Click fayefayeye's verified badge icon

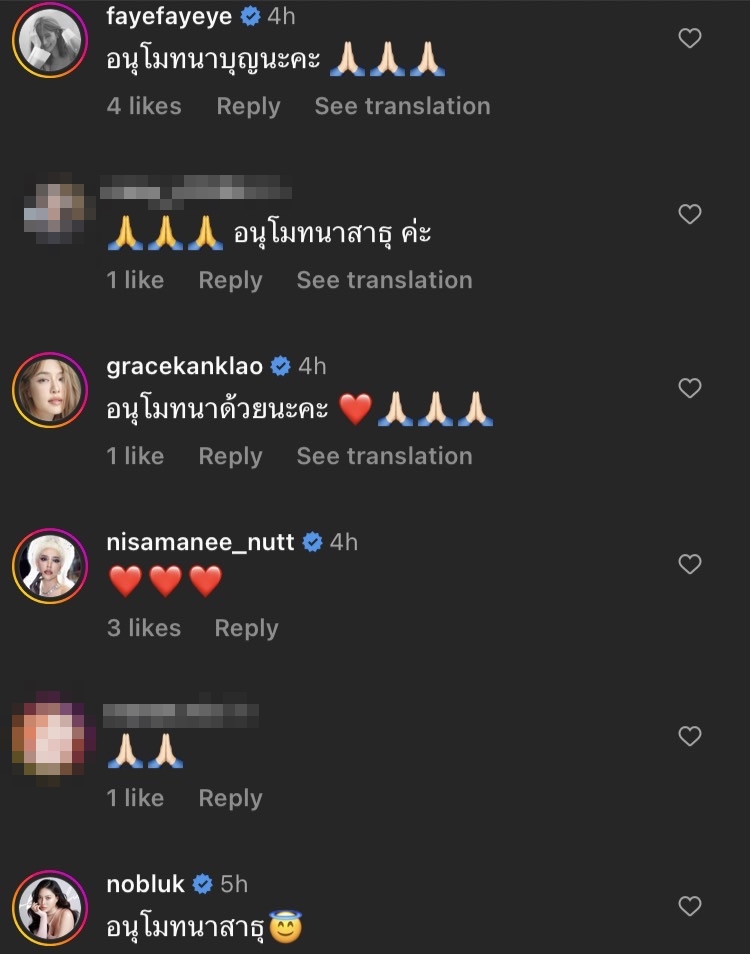(251, 16)
